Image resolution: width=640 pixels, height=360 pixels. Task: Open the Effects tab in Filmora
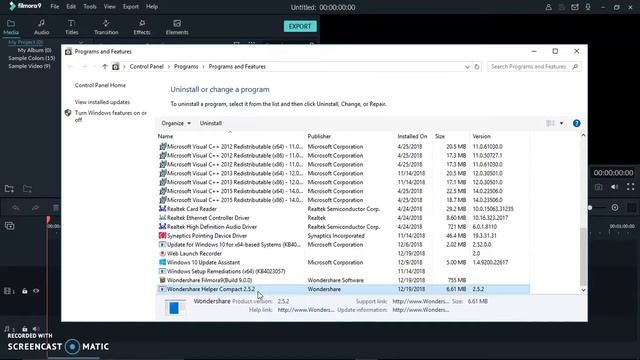click(x=142, y=27)
